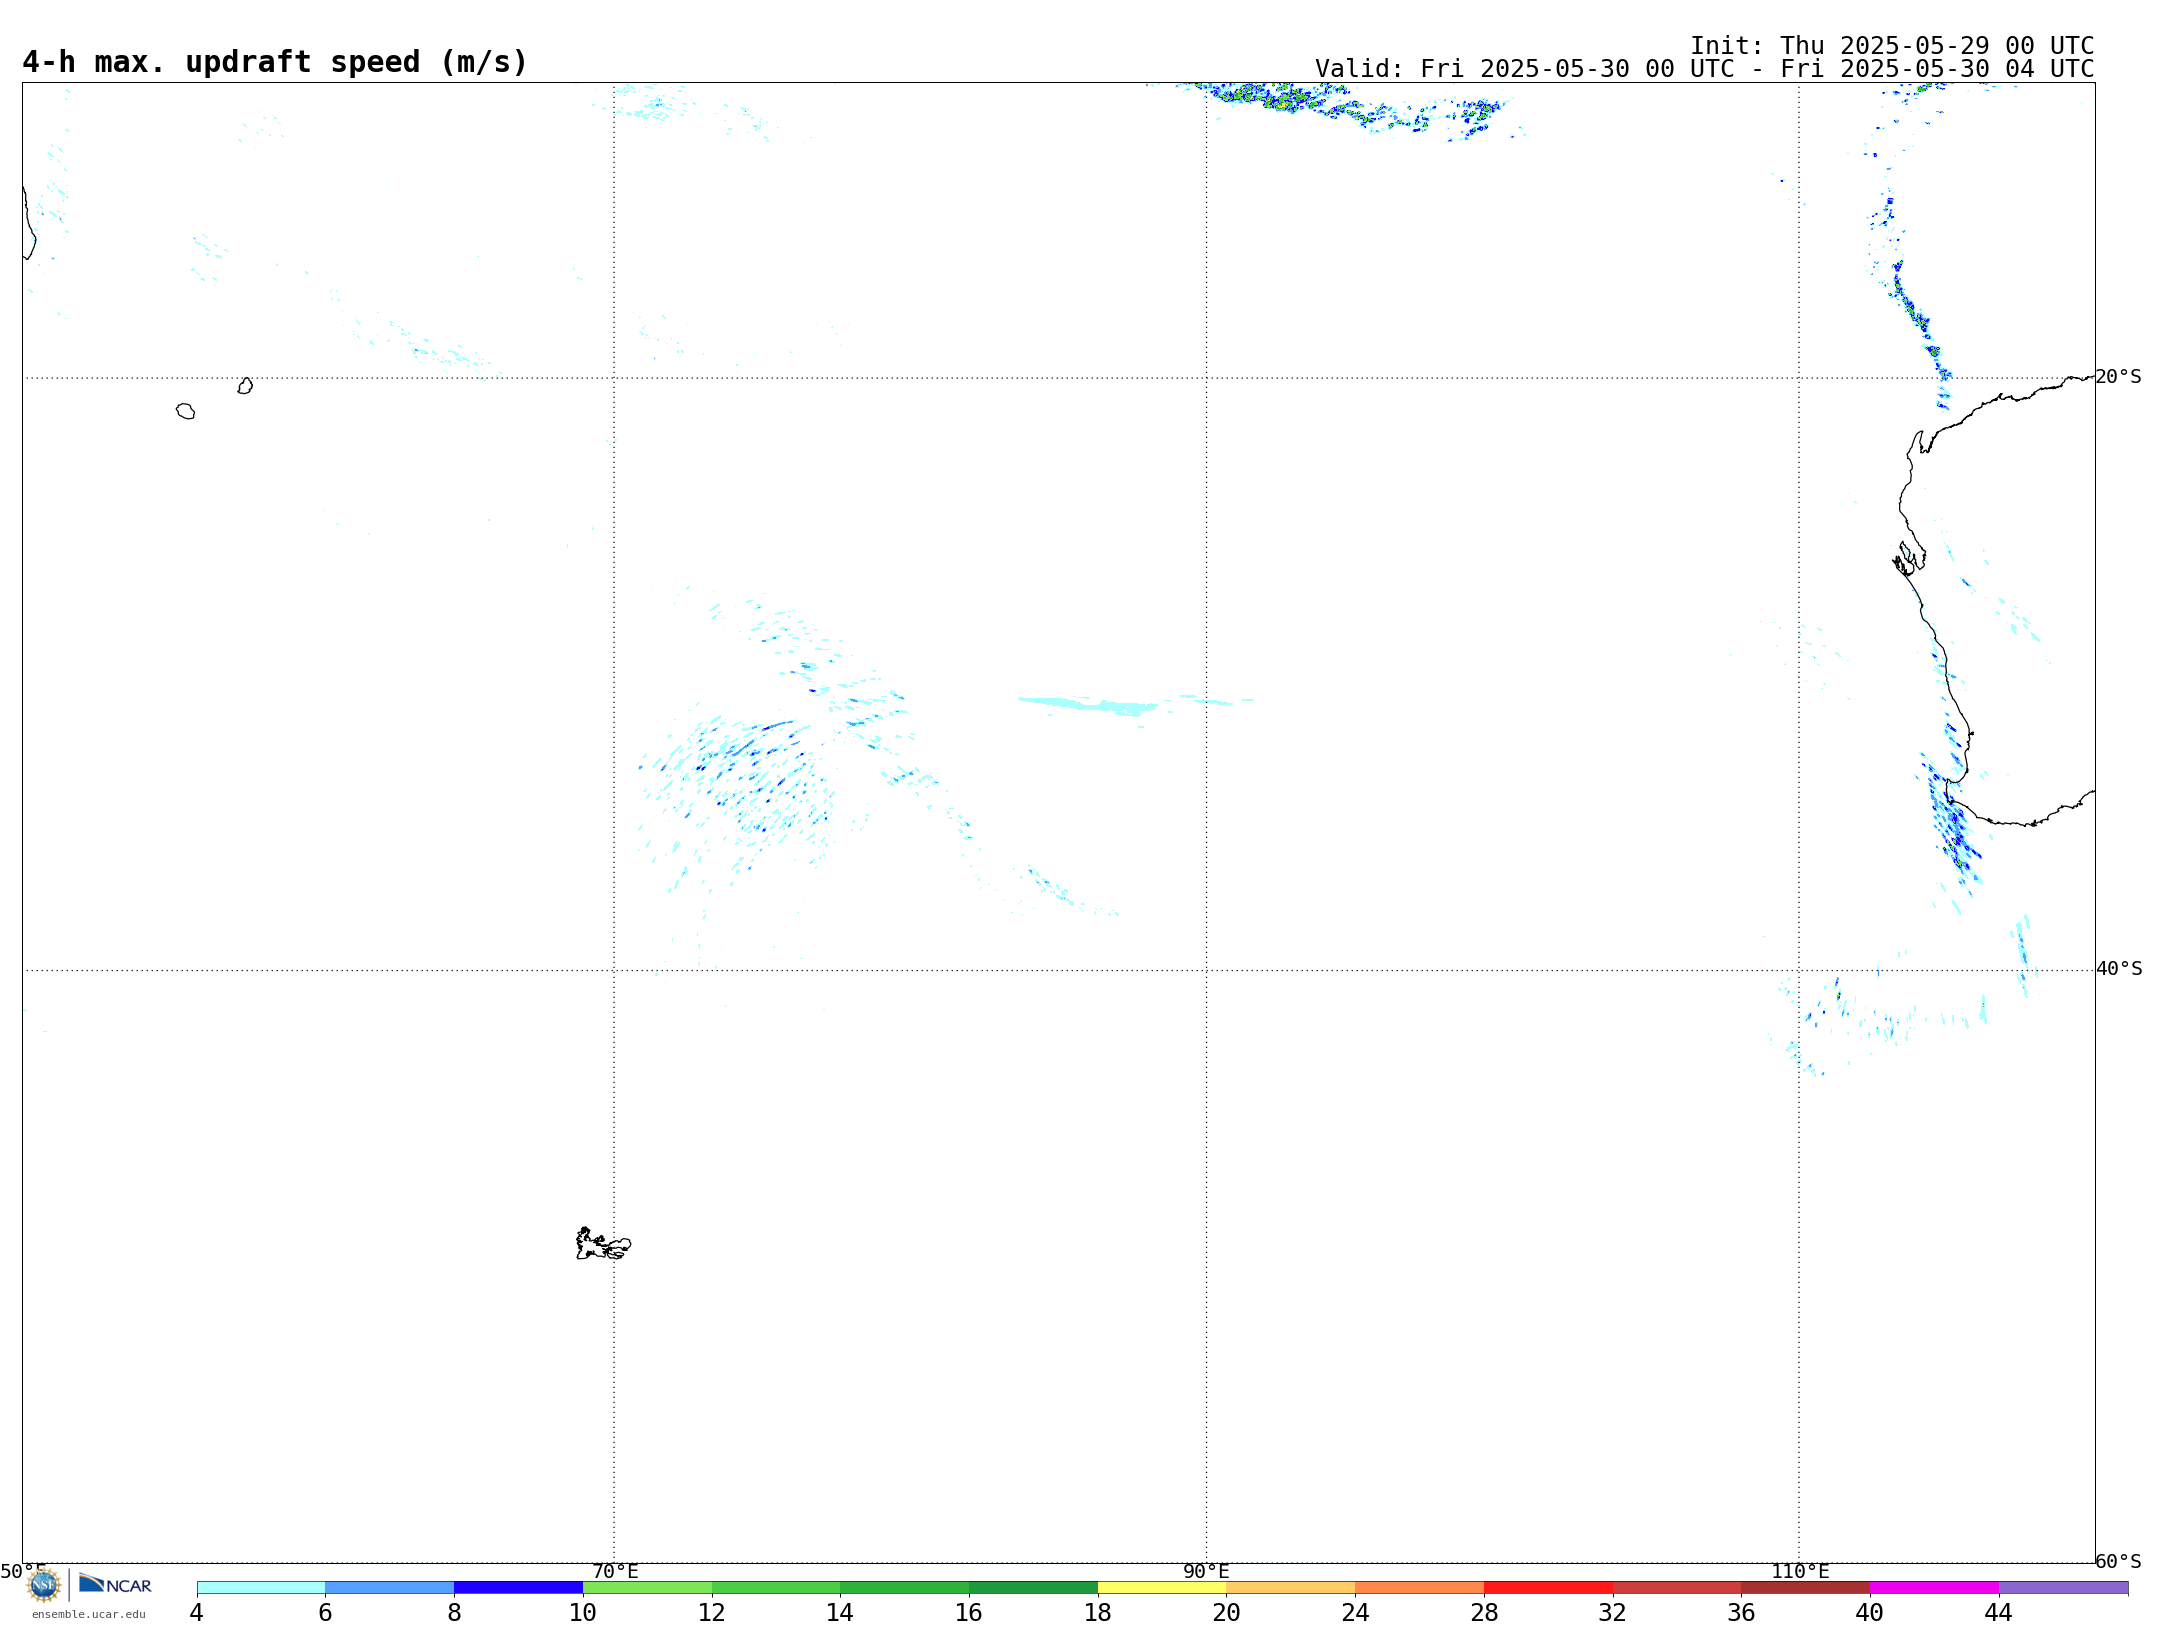
Task: Click the 'Init: Thu 2025-05-29 00 UTC' text
Action: [x=1892, y=46]
